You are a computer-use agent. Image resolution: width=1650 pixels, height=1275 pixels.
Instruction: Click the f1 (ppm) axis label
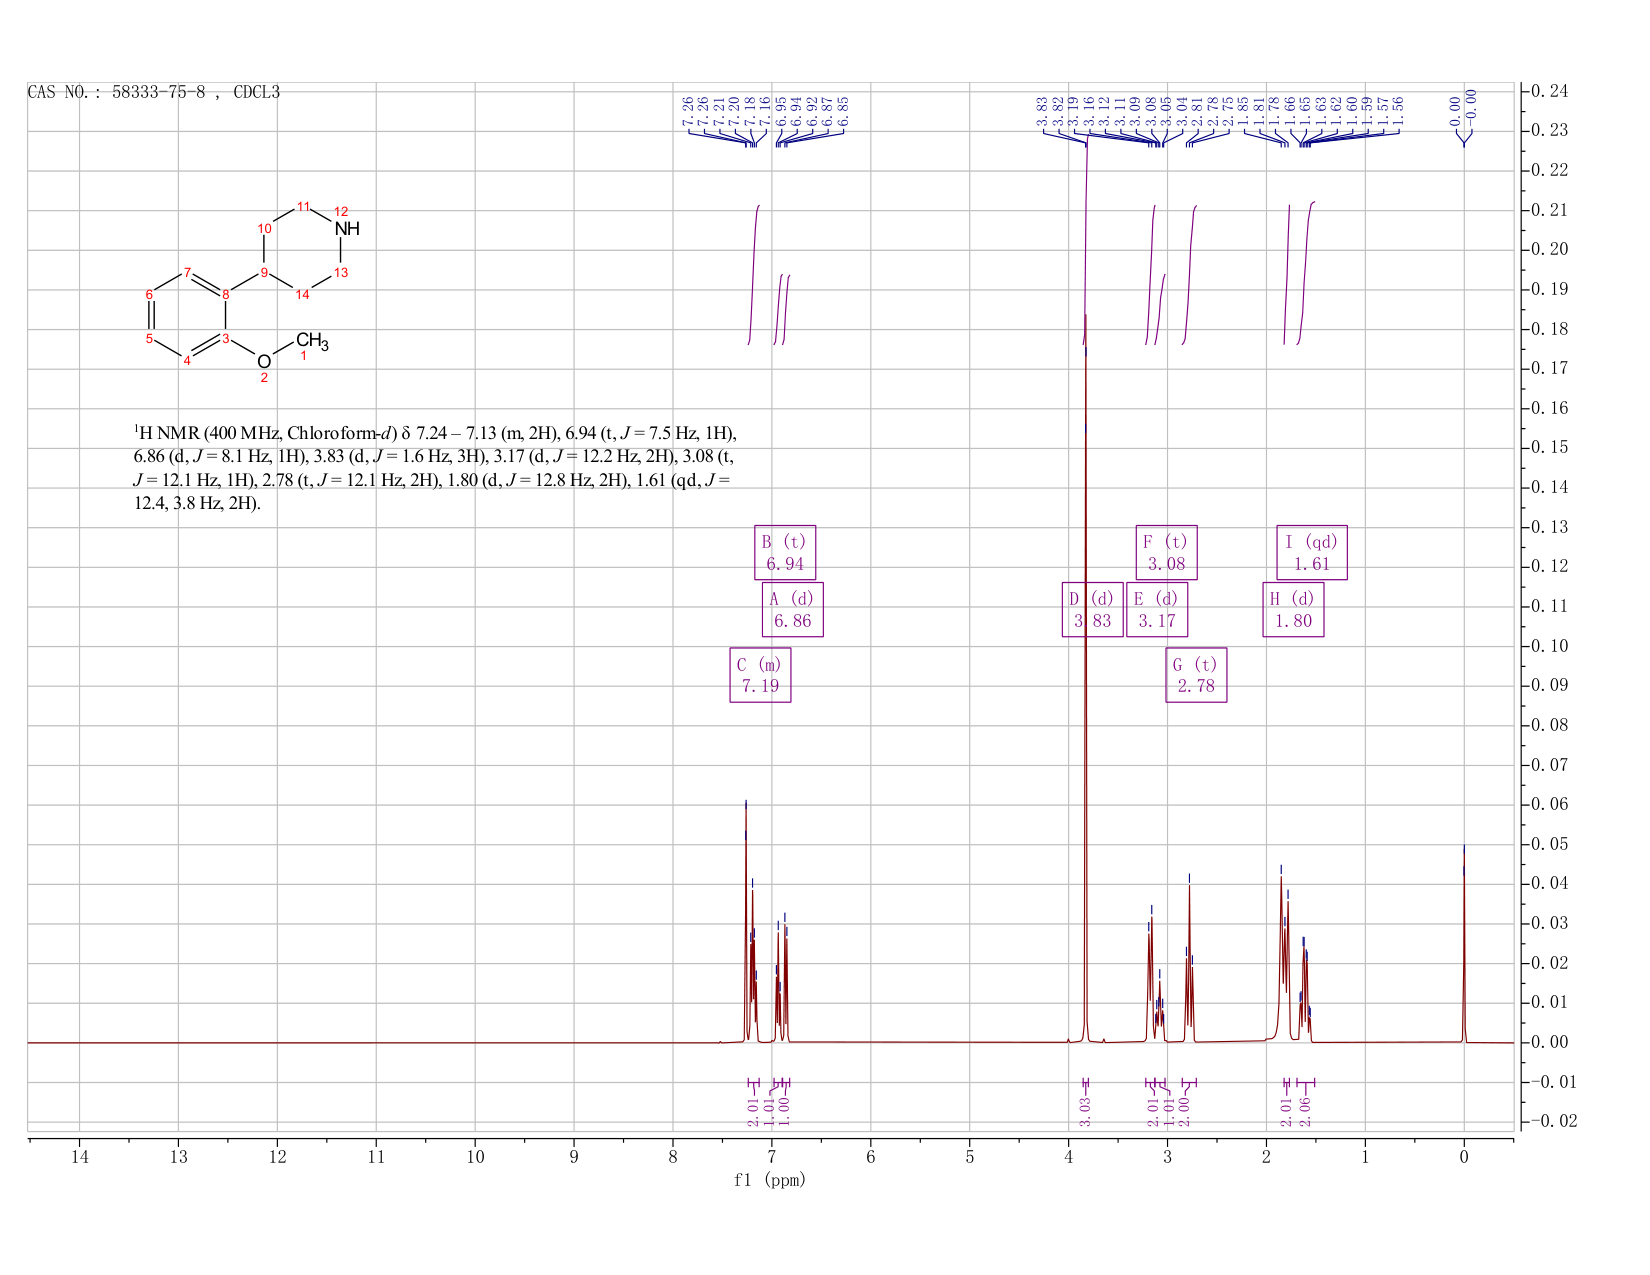pos(770,1180)
